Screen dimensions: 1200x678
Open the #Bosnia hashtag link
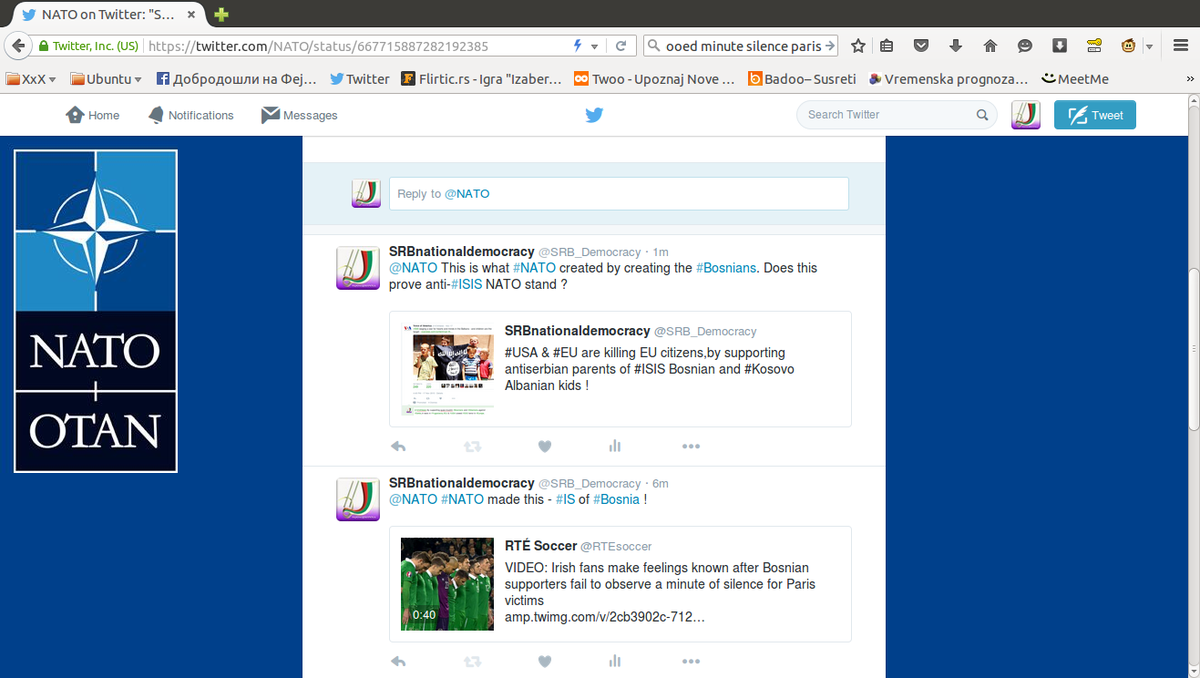616,499
